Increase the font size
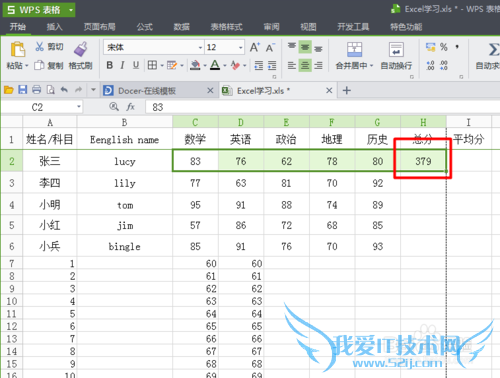This screenshot has height=378, width=500. click(x=255, y=47)
